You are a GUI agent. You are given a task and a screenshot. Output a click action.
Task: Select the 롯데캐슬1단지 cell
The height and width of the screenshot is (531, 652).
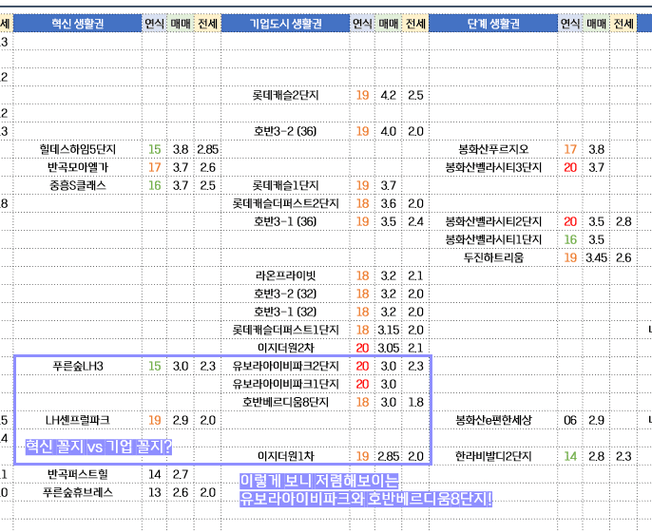285,185
